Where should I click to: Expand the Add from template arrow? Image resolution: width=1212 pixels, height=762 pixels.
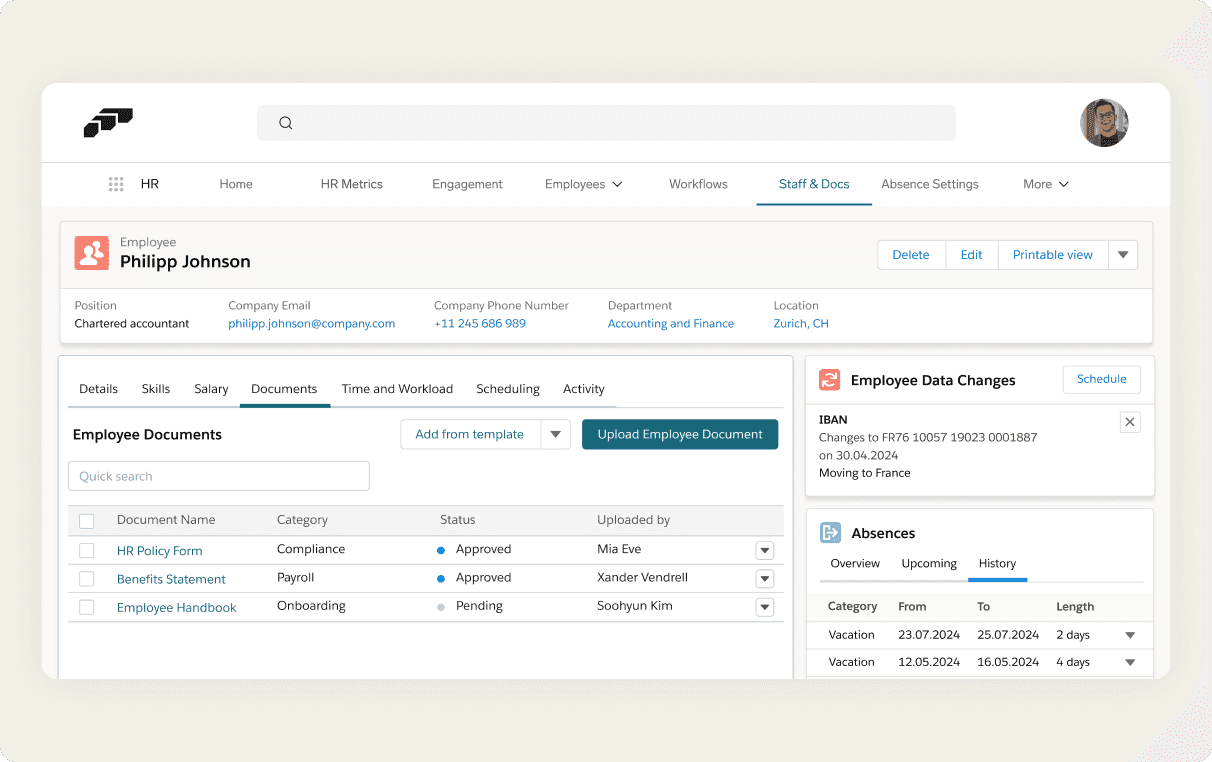point(556,434)
